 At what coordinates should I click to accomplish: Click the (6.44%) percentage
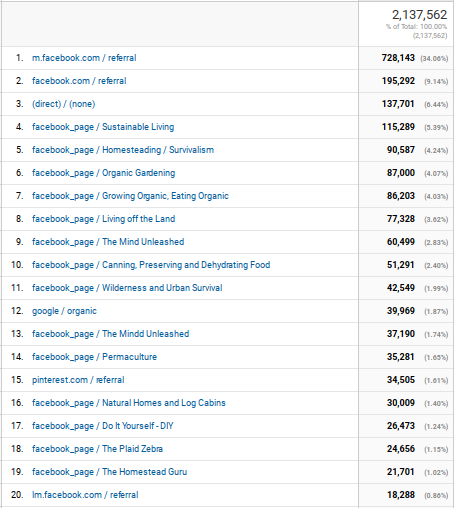[x=436, y=105]
